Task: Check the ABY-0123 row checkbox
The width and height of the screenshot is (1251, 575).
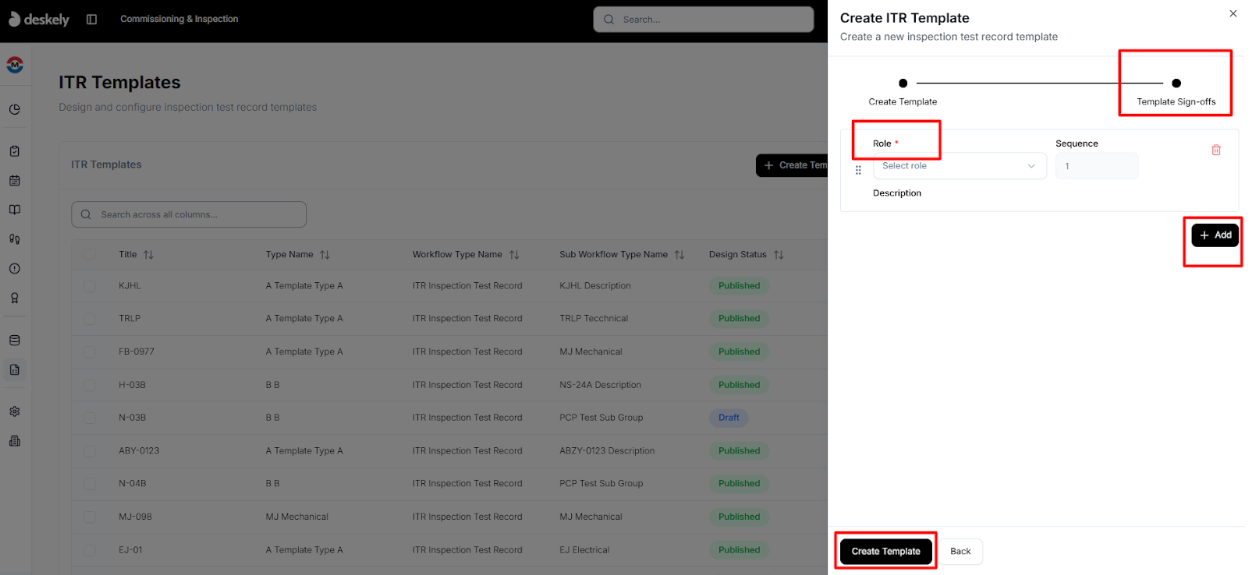Action: tap(89, 451)
